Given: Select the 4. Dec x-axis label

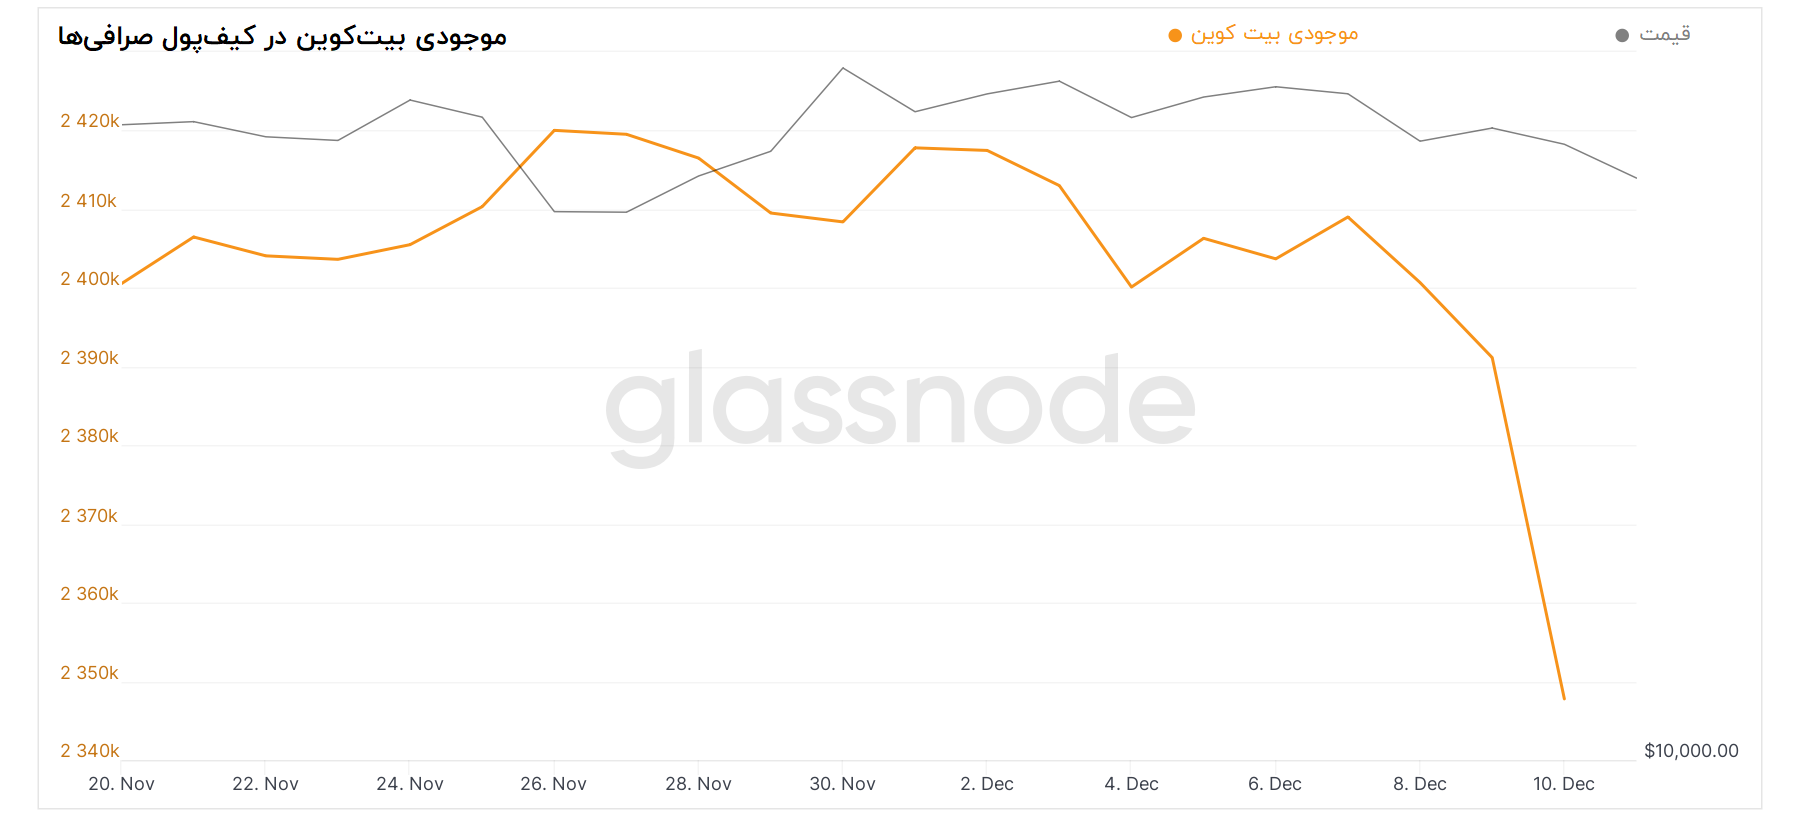Looking at the screenshot, I should point(1131,784).
